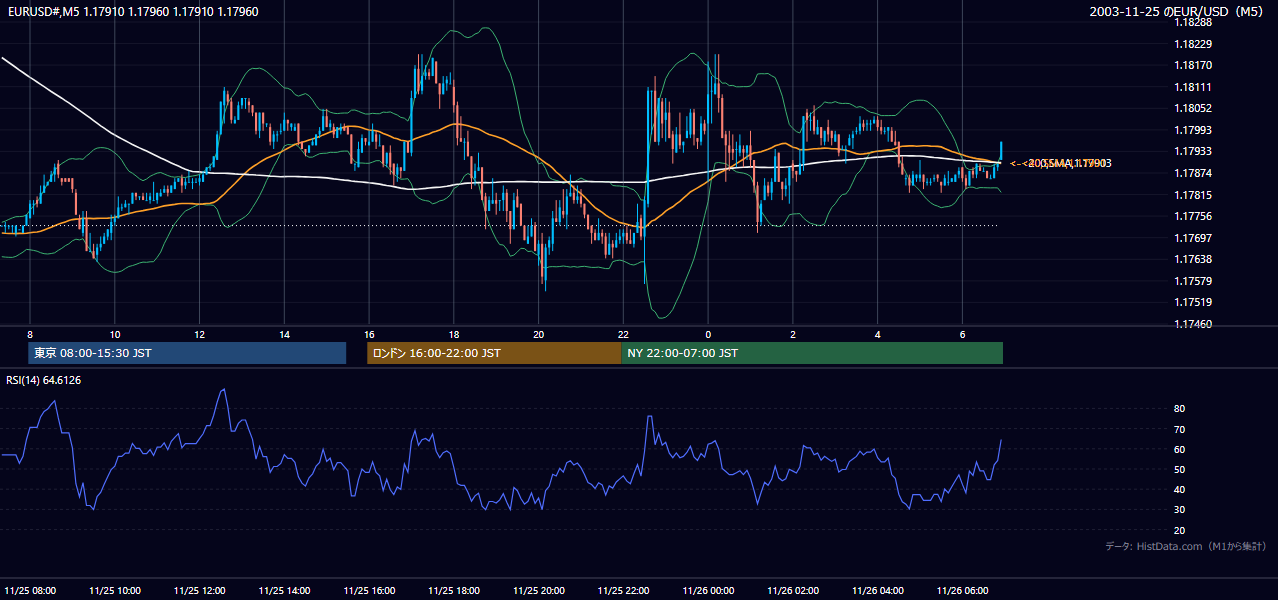Image resolution: width=1278 pixels, height=600 pixels.
Task: Click price axis label 1.17756
Action: point(1192,216)
